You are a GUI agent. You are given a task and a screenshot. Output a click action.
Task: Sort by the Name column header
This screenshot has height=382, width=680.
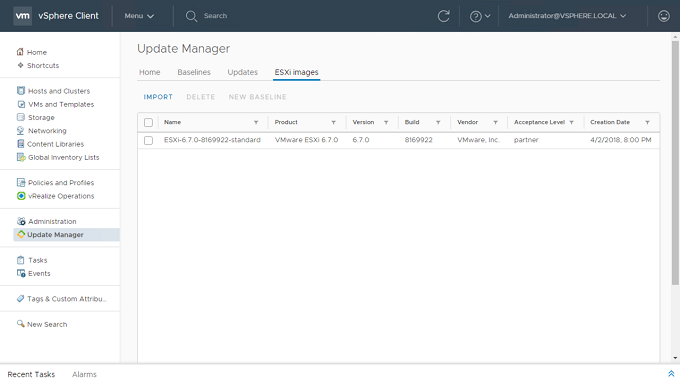click(x=172, y=122)
